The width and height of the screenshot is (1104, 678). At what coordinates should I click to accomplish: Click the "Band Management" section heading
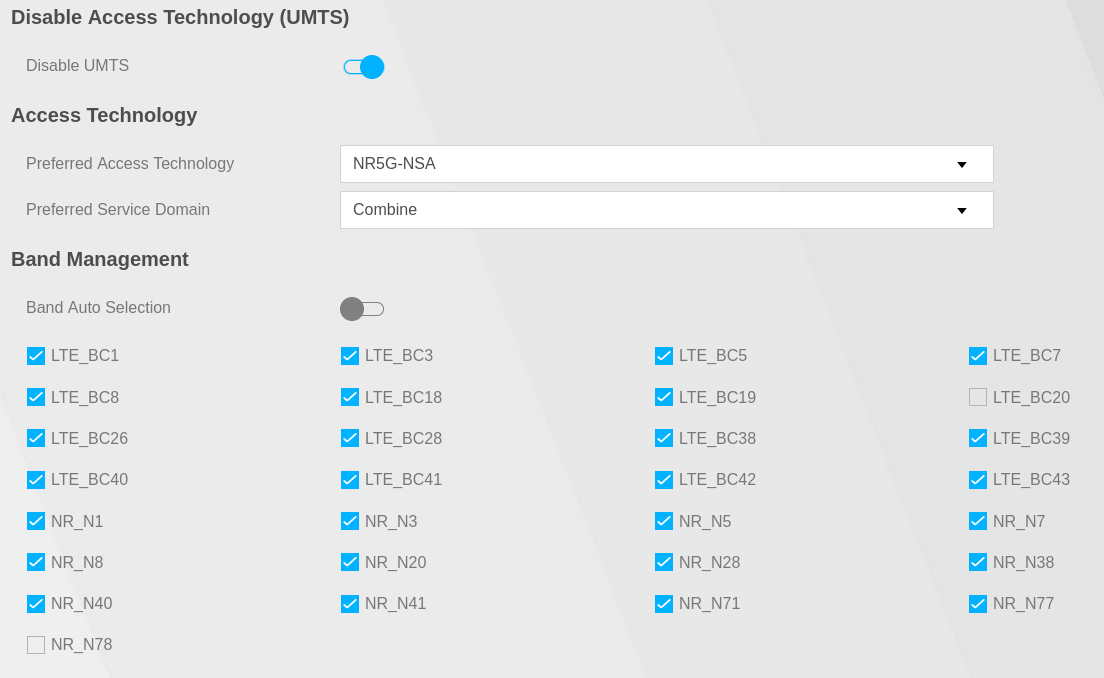click(x=100, y=259)
